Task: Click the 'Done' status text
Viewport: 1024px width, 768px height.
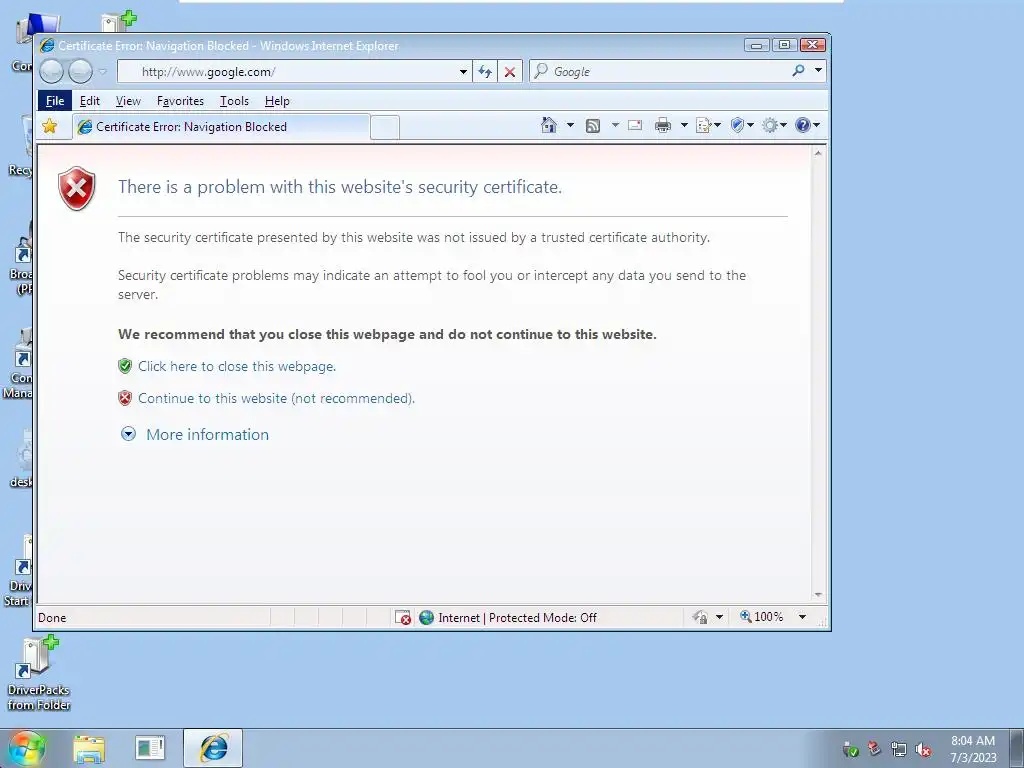Action: (x=52, y=618)
